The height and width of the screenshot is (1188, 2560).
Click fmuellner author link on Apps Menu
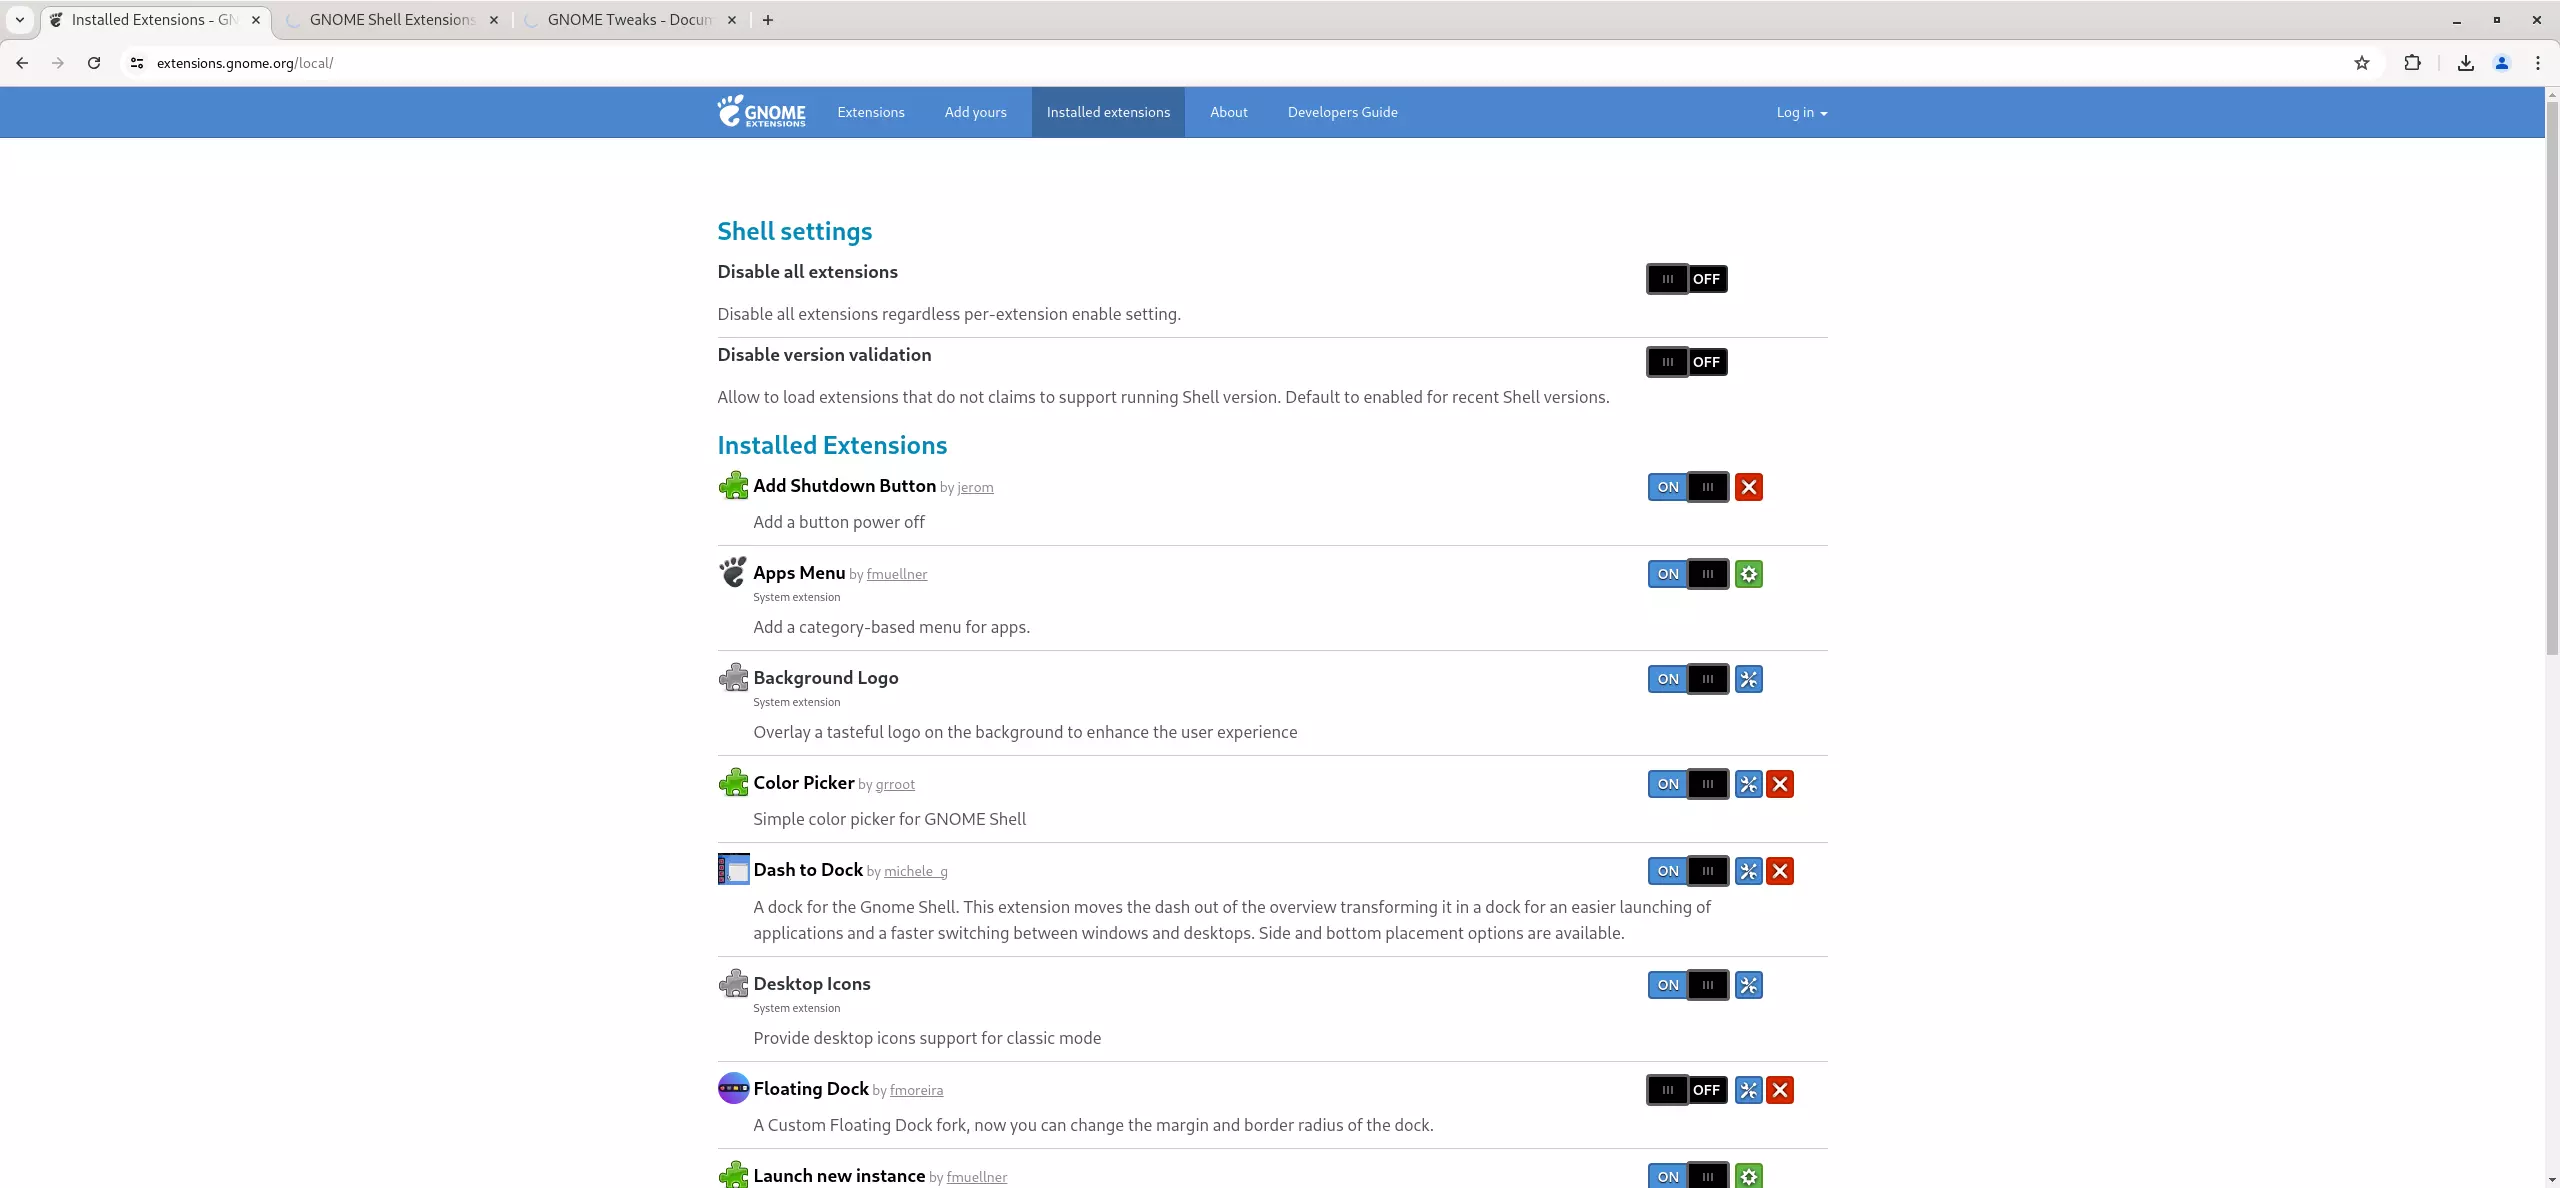click(x=896, y=573)
